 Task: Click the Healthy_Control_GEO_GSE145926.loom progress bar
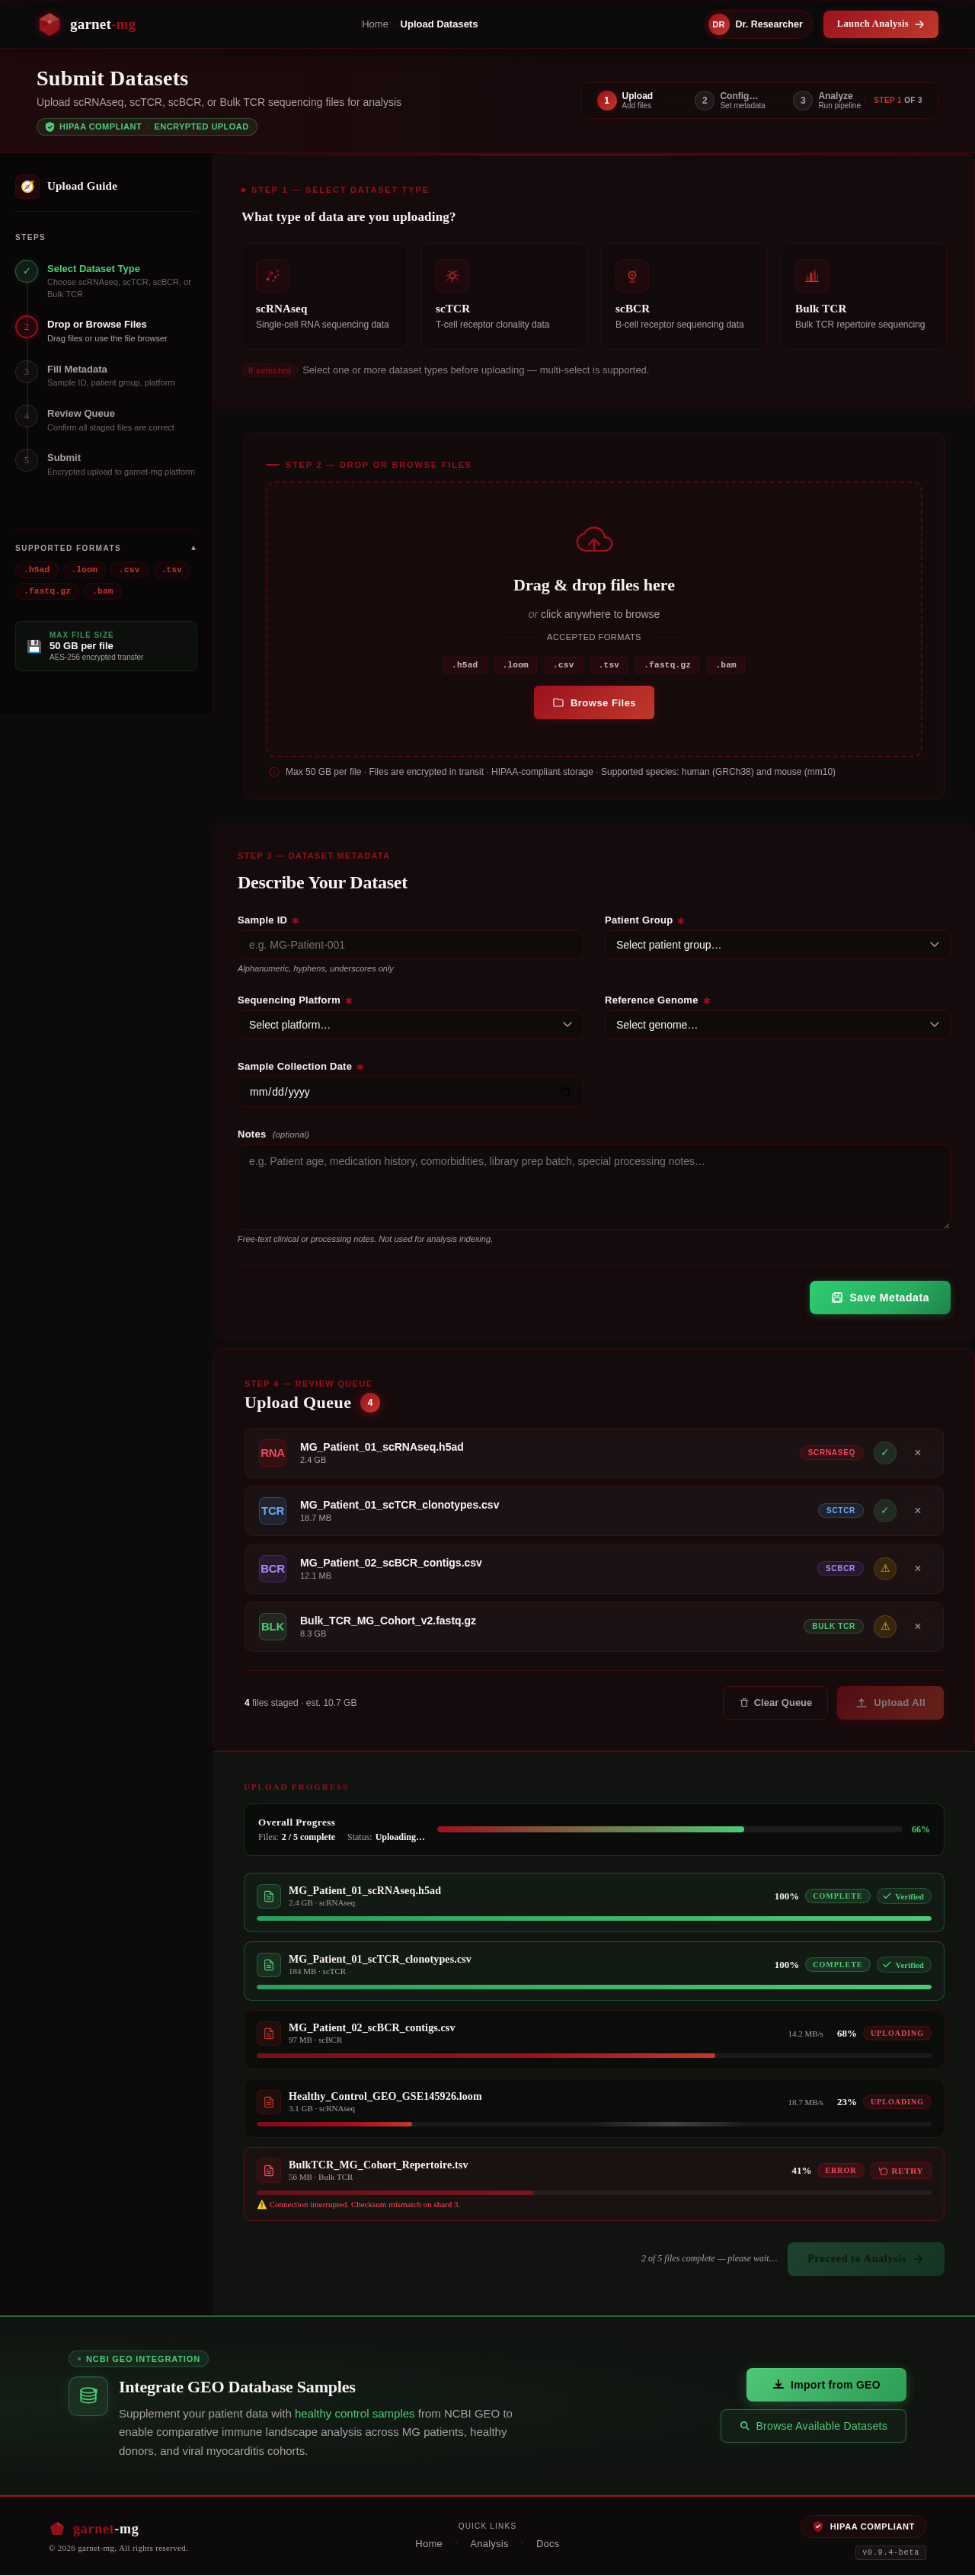click(594, 2124)
